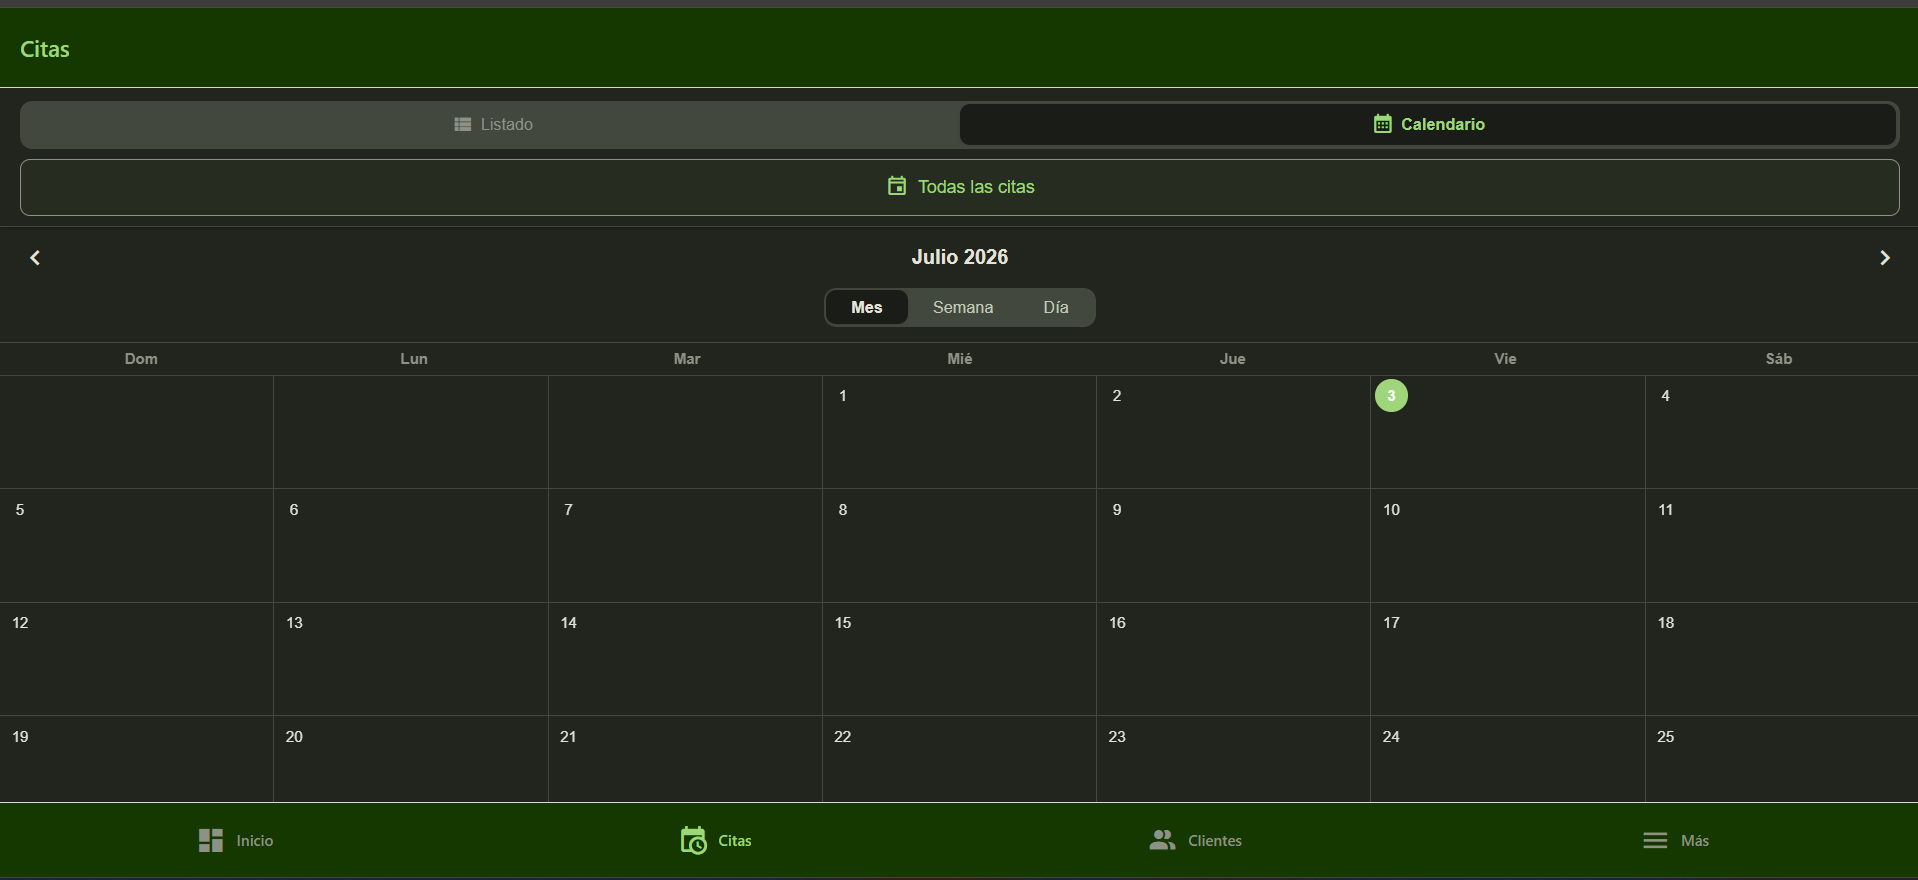1918x880 pixels.
Task: Click the Lun weekday header
Action: pyautogui.click(x=414, y=359)
